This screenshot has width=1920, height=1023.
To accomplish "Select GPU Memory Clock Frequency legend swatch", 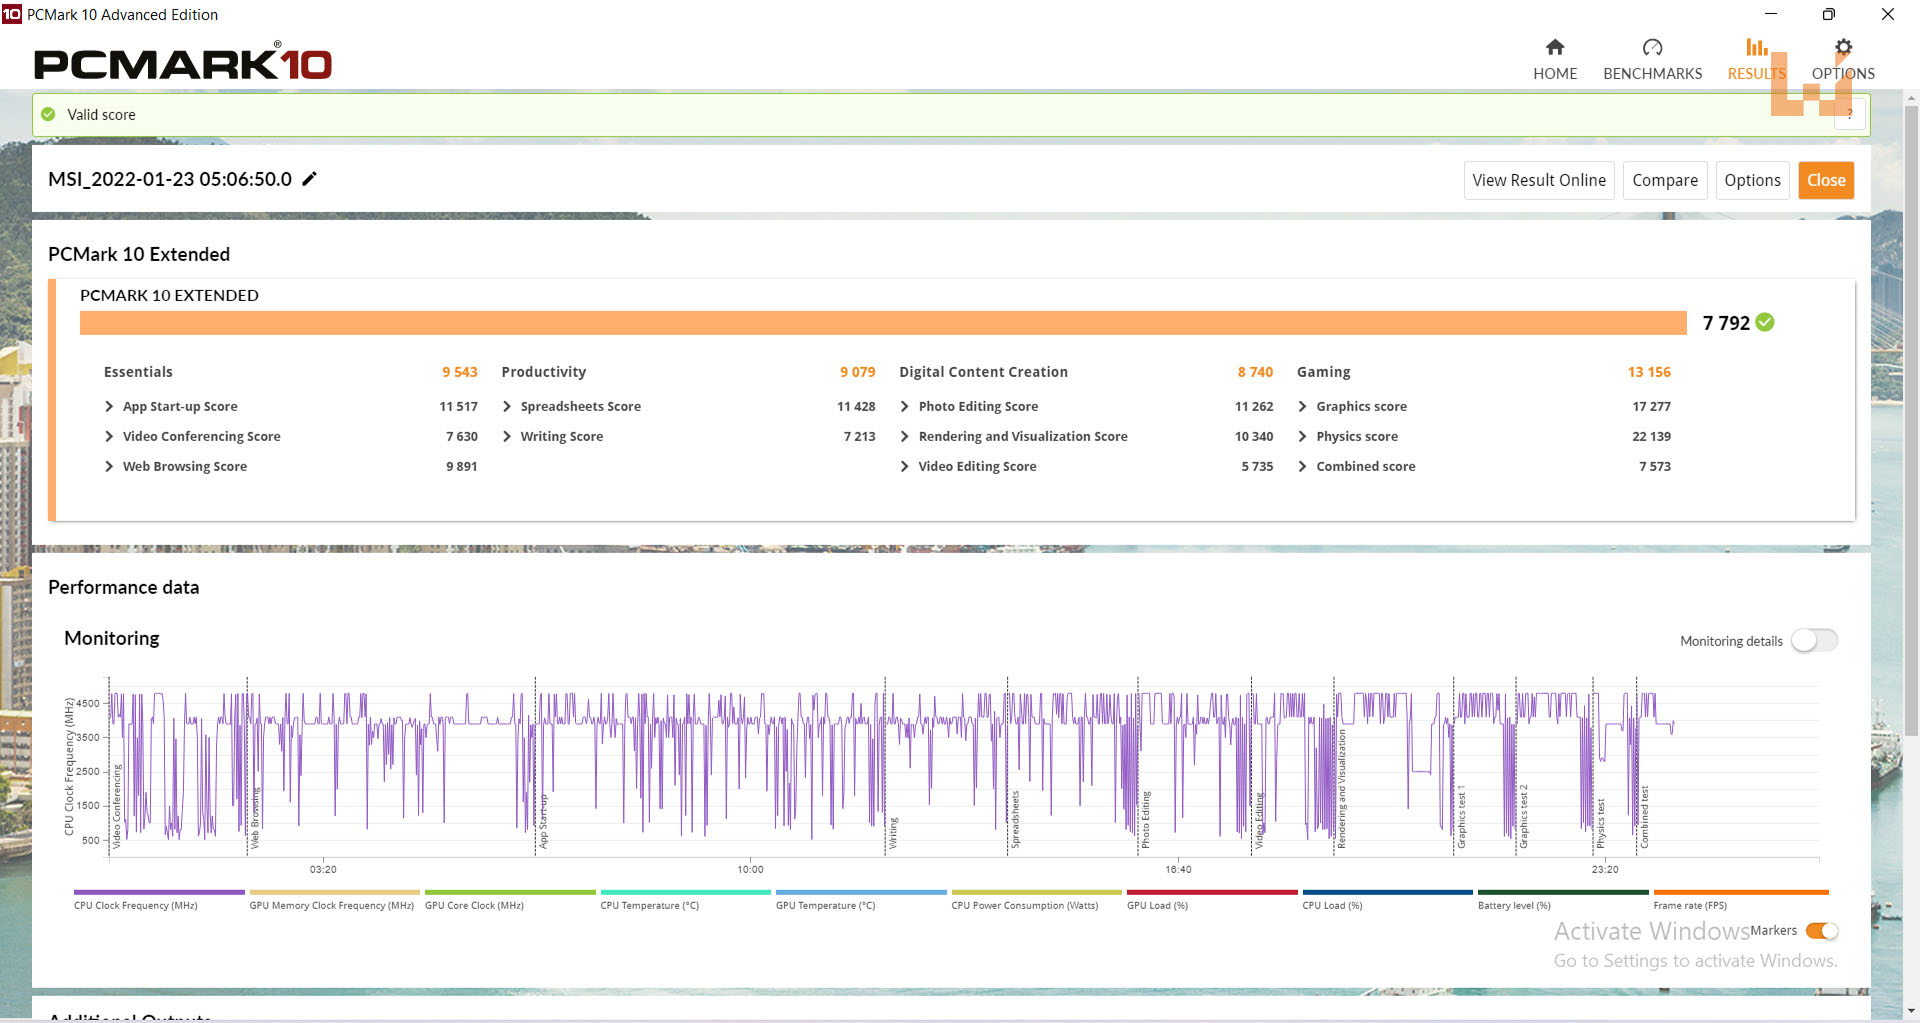I will [334, 892].
